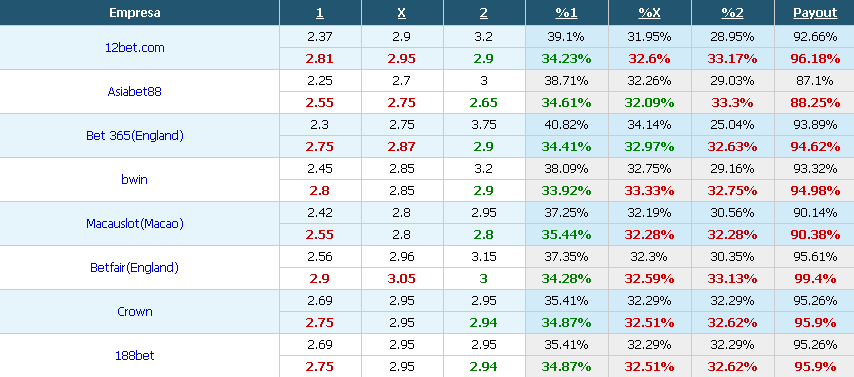Open the Asiabet88 bookmaker link
The height and width of the screenshot is (377, 854).
pos(135,92)
